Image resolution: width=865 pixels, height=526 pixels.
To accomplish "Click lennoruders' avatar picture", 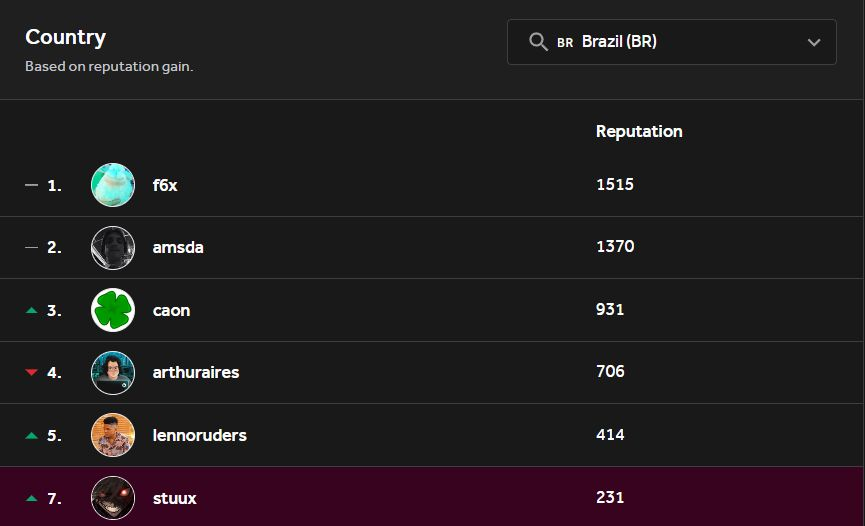I will point(113,435).
